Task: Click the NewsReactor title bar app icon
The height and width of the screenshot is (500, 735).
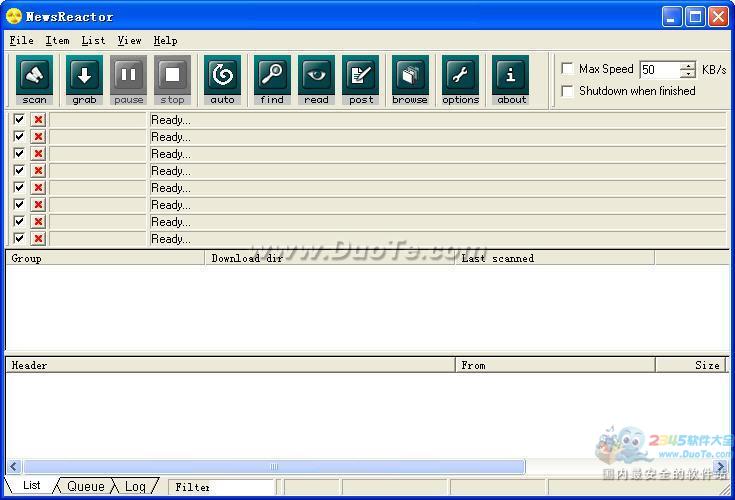Action: tap(14, 16)
